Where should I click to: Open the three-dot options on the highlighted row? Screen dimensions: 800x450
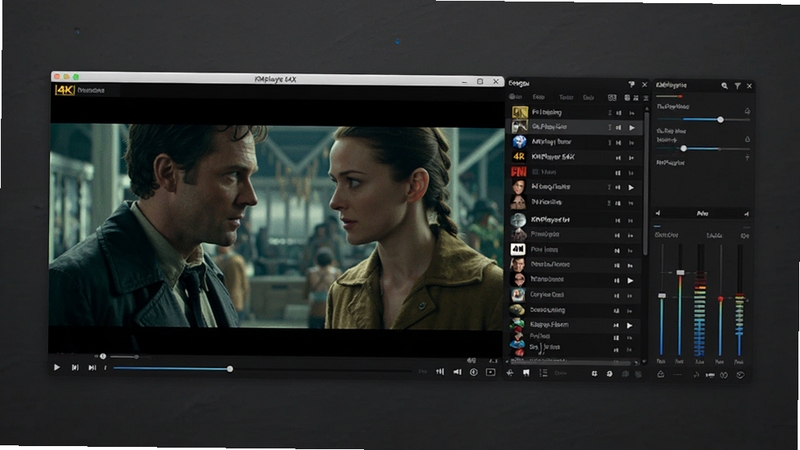[x=609, y=127]
